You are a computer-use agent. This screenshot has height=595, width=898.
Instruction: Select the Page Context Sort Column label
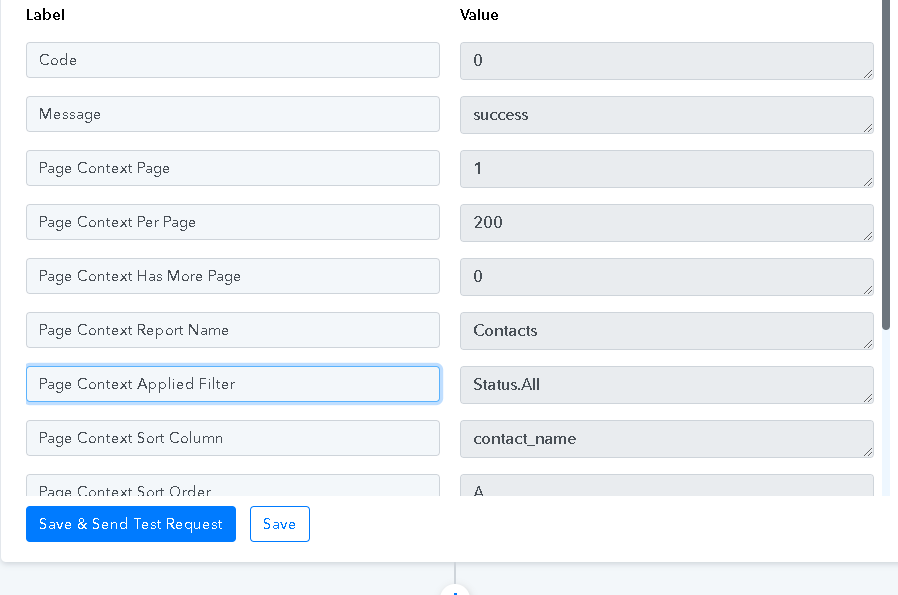(233, 438)
